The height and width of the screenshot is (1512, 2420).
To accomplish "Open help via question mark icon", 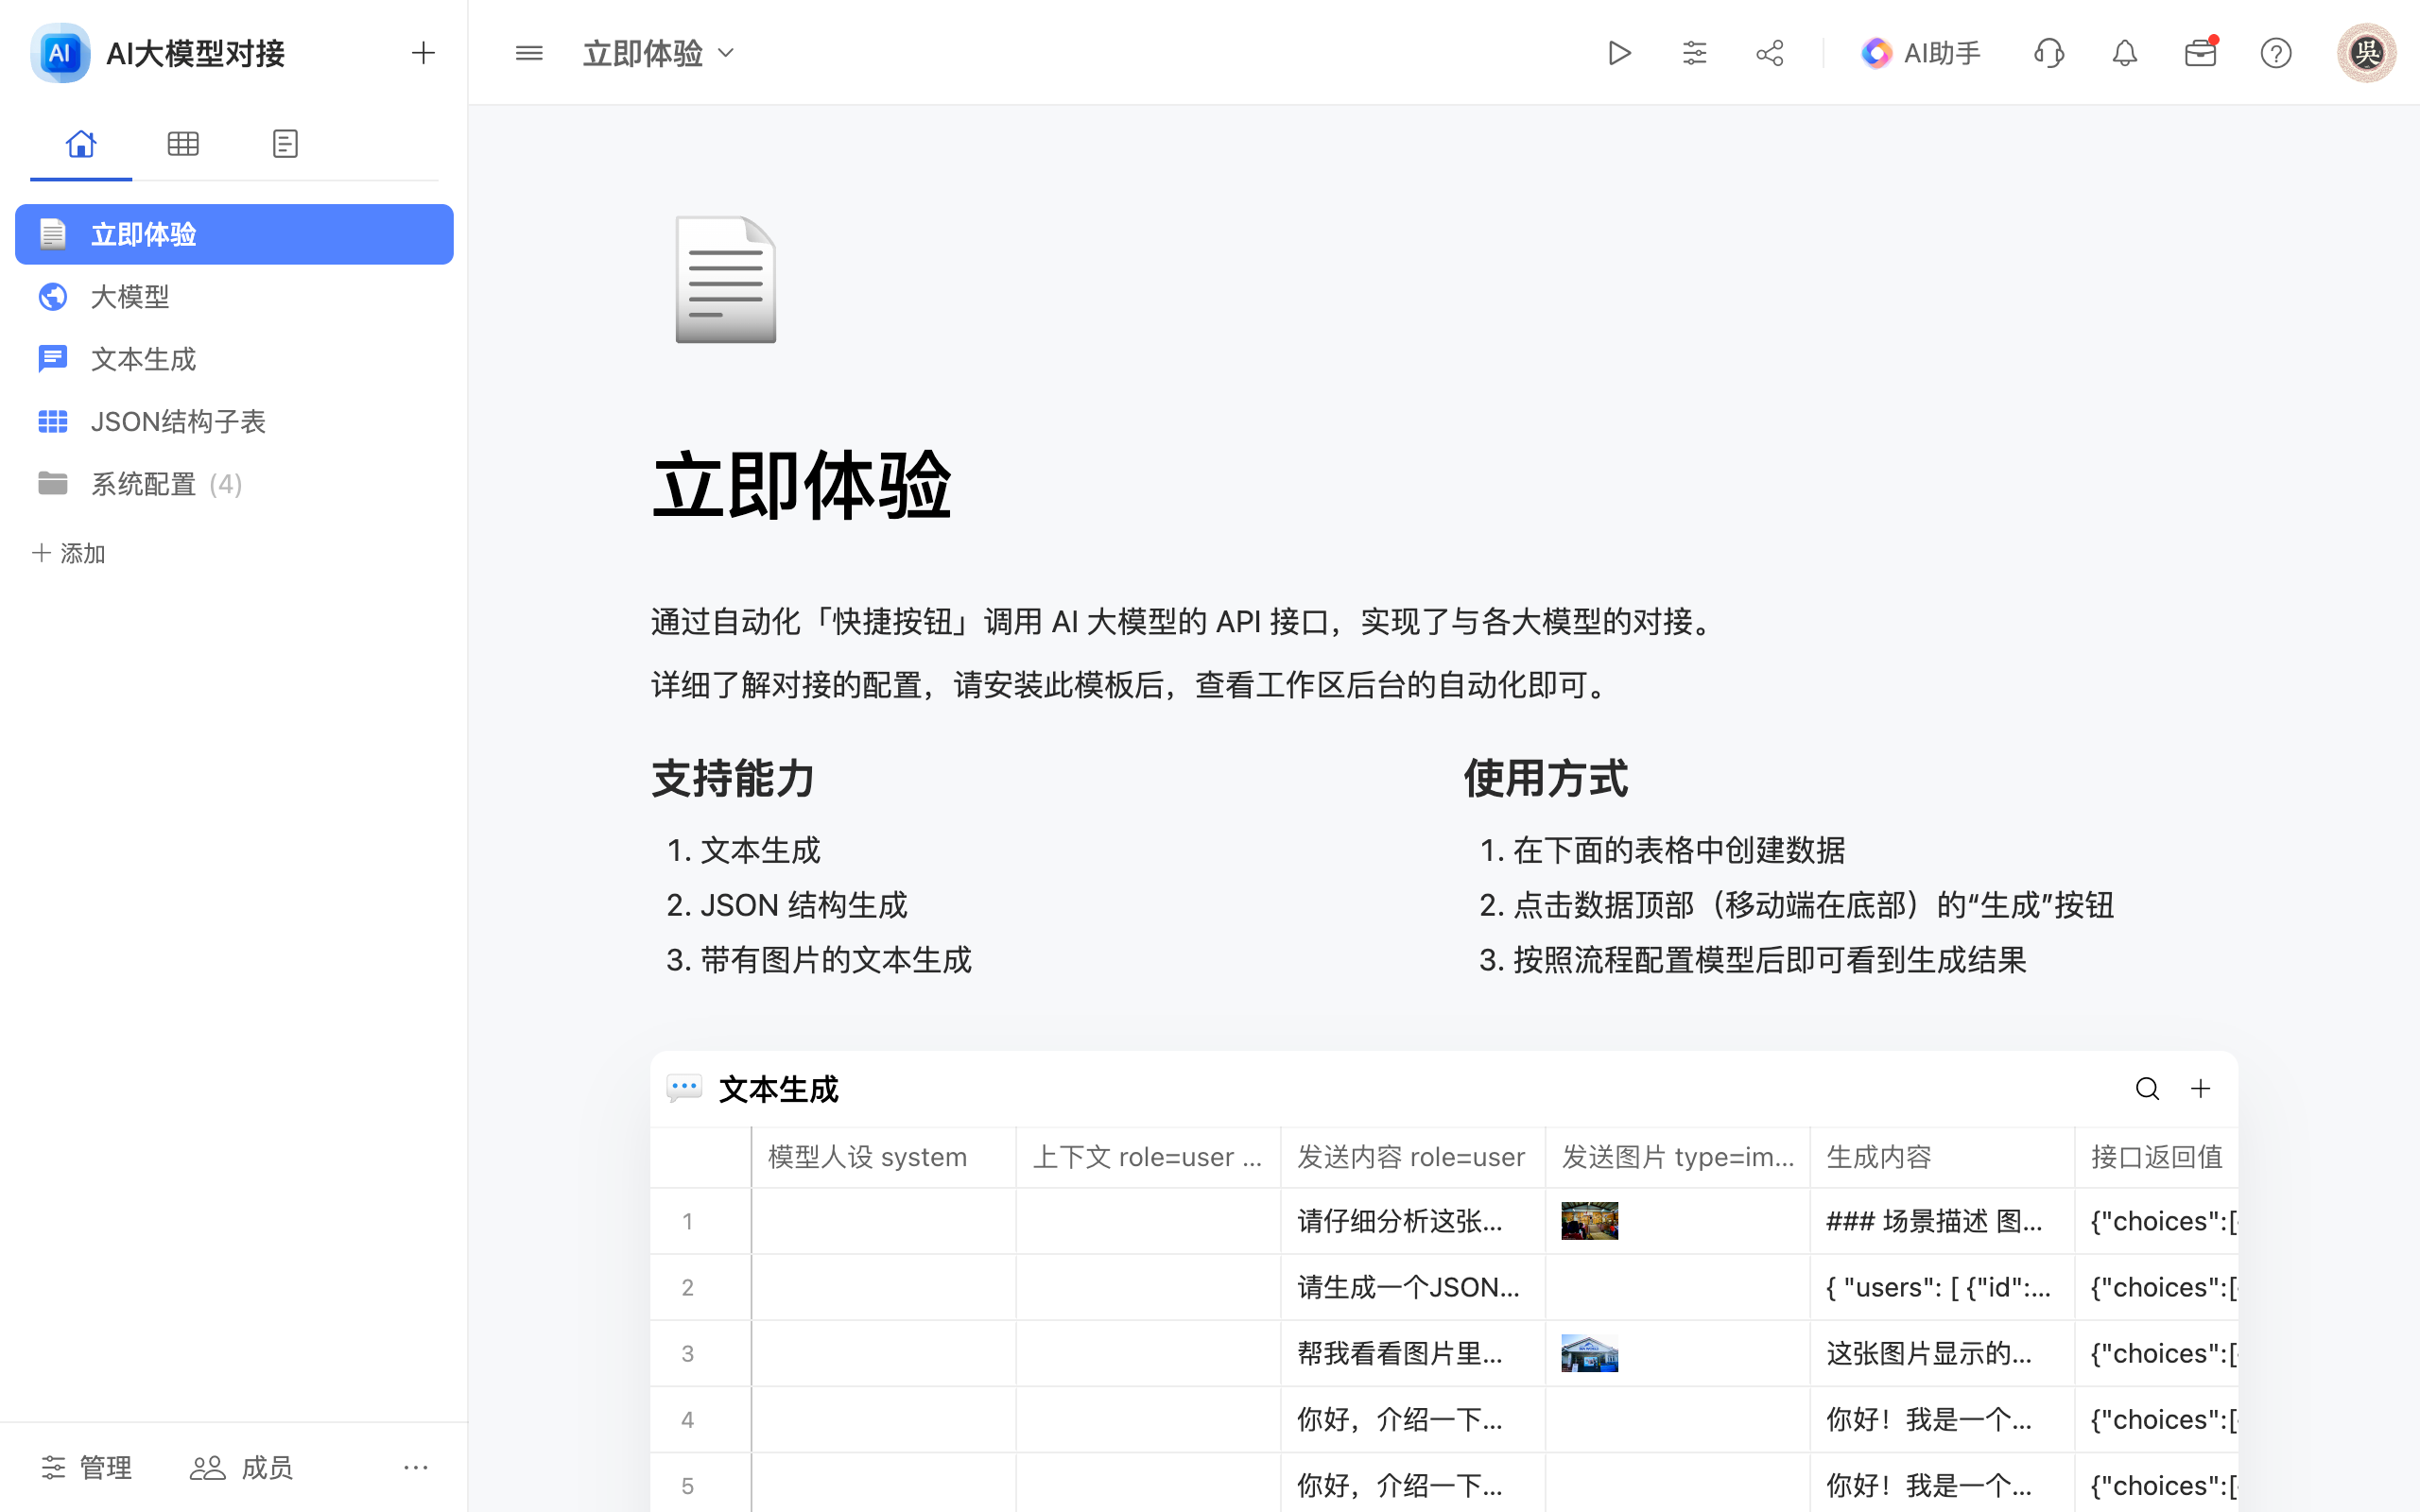I will point(2276,52).
